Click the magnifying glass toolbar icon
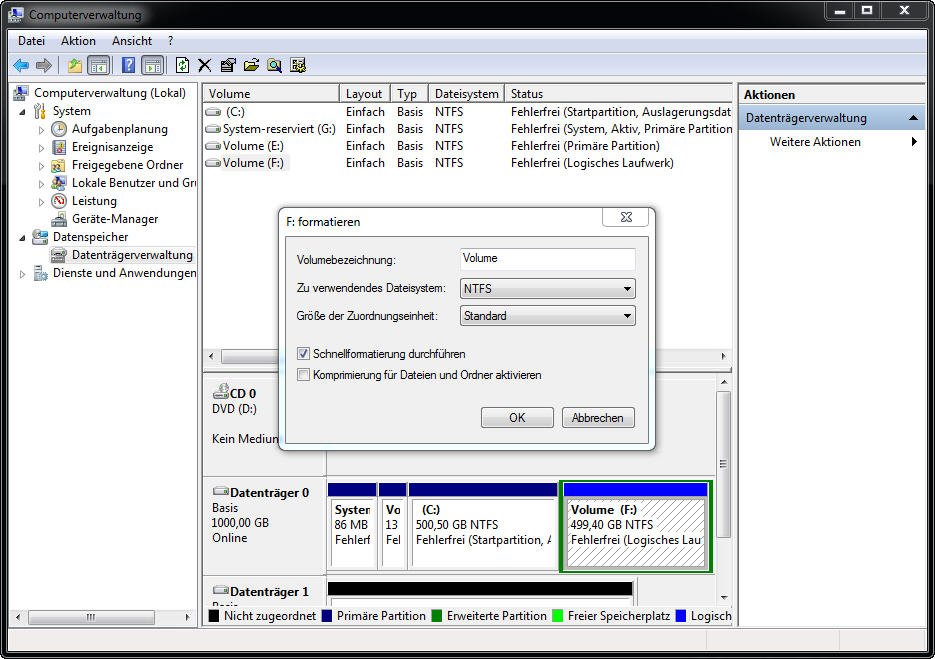The height and width of the screenshot is (659, 935). (x=274, y=65)
